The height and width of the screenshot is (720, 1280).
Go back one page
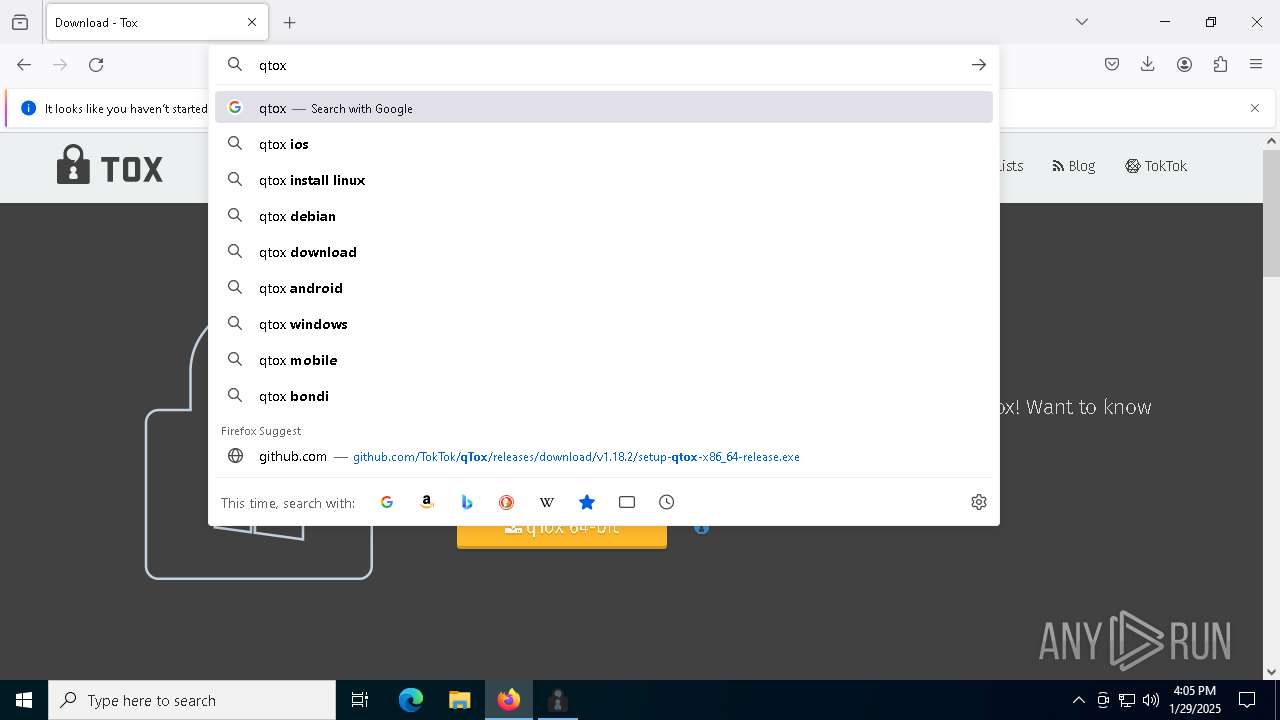pyautogui.click(x=24, y=65)
